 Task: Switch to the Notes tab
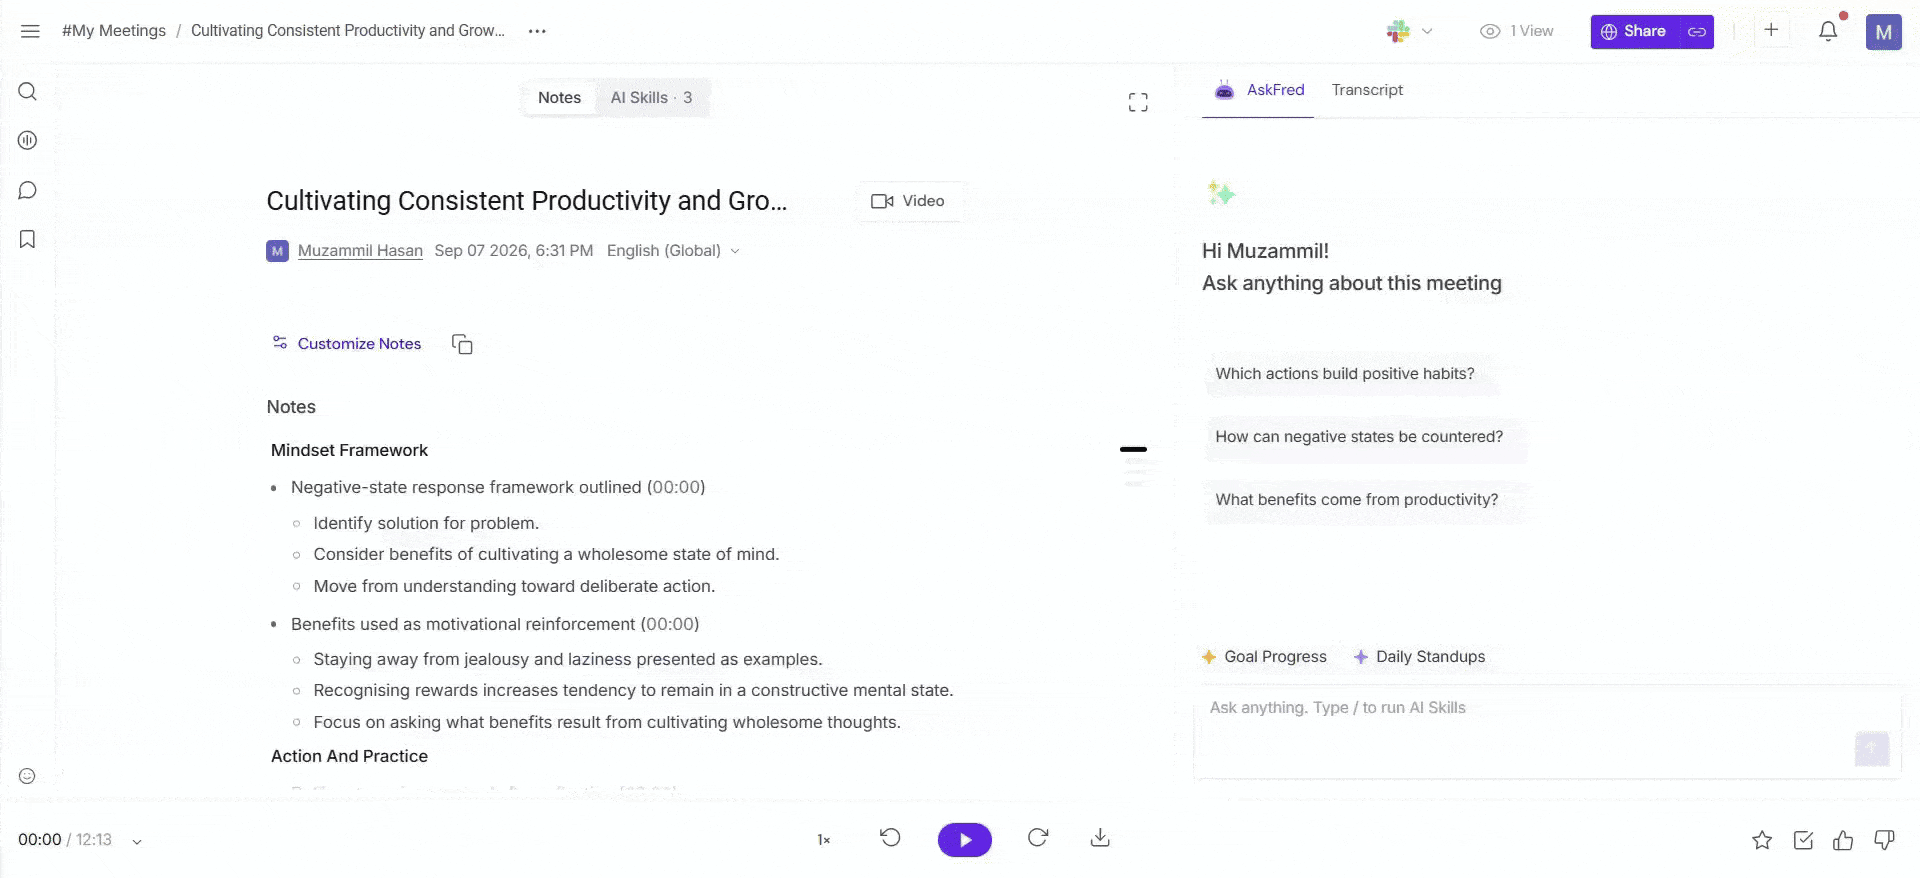[x=559, y=98]
